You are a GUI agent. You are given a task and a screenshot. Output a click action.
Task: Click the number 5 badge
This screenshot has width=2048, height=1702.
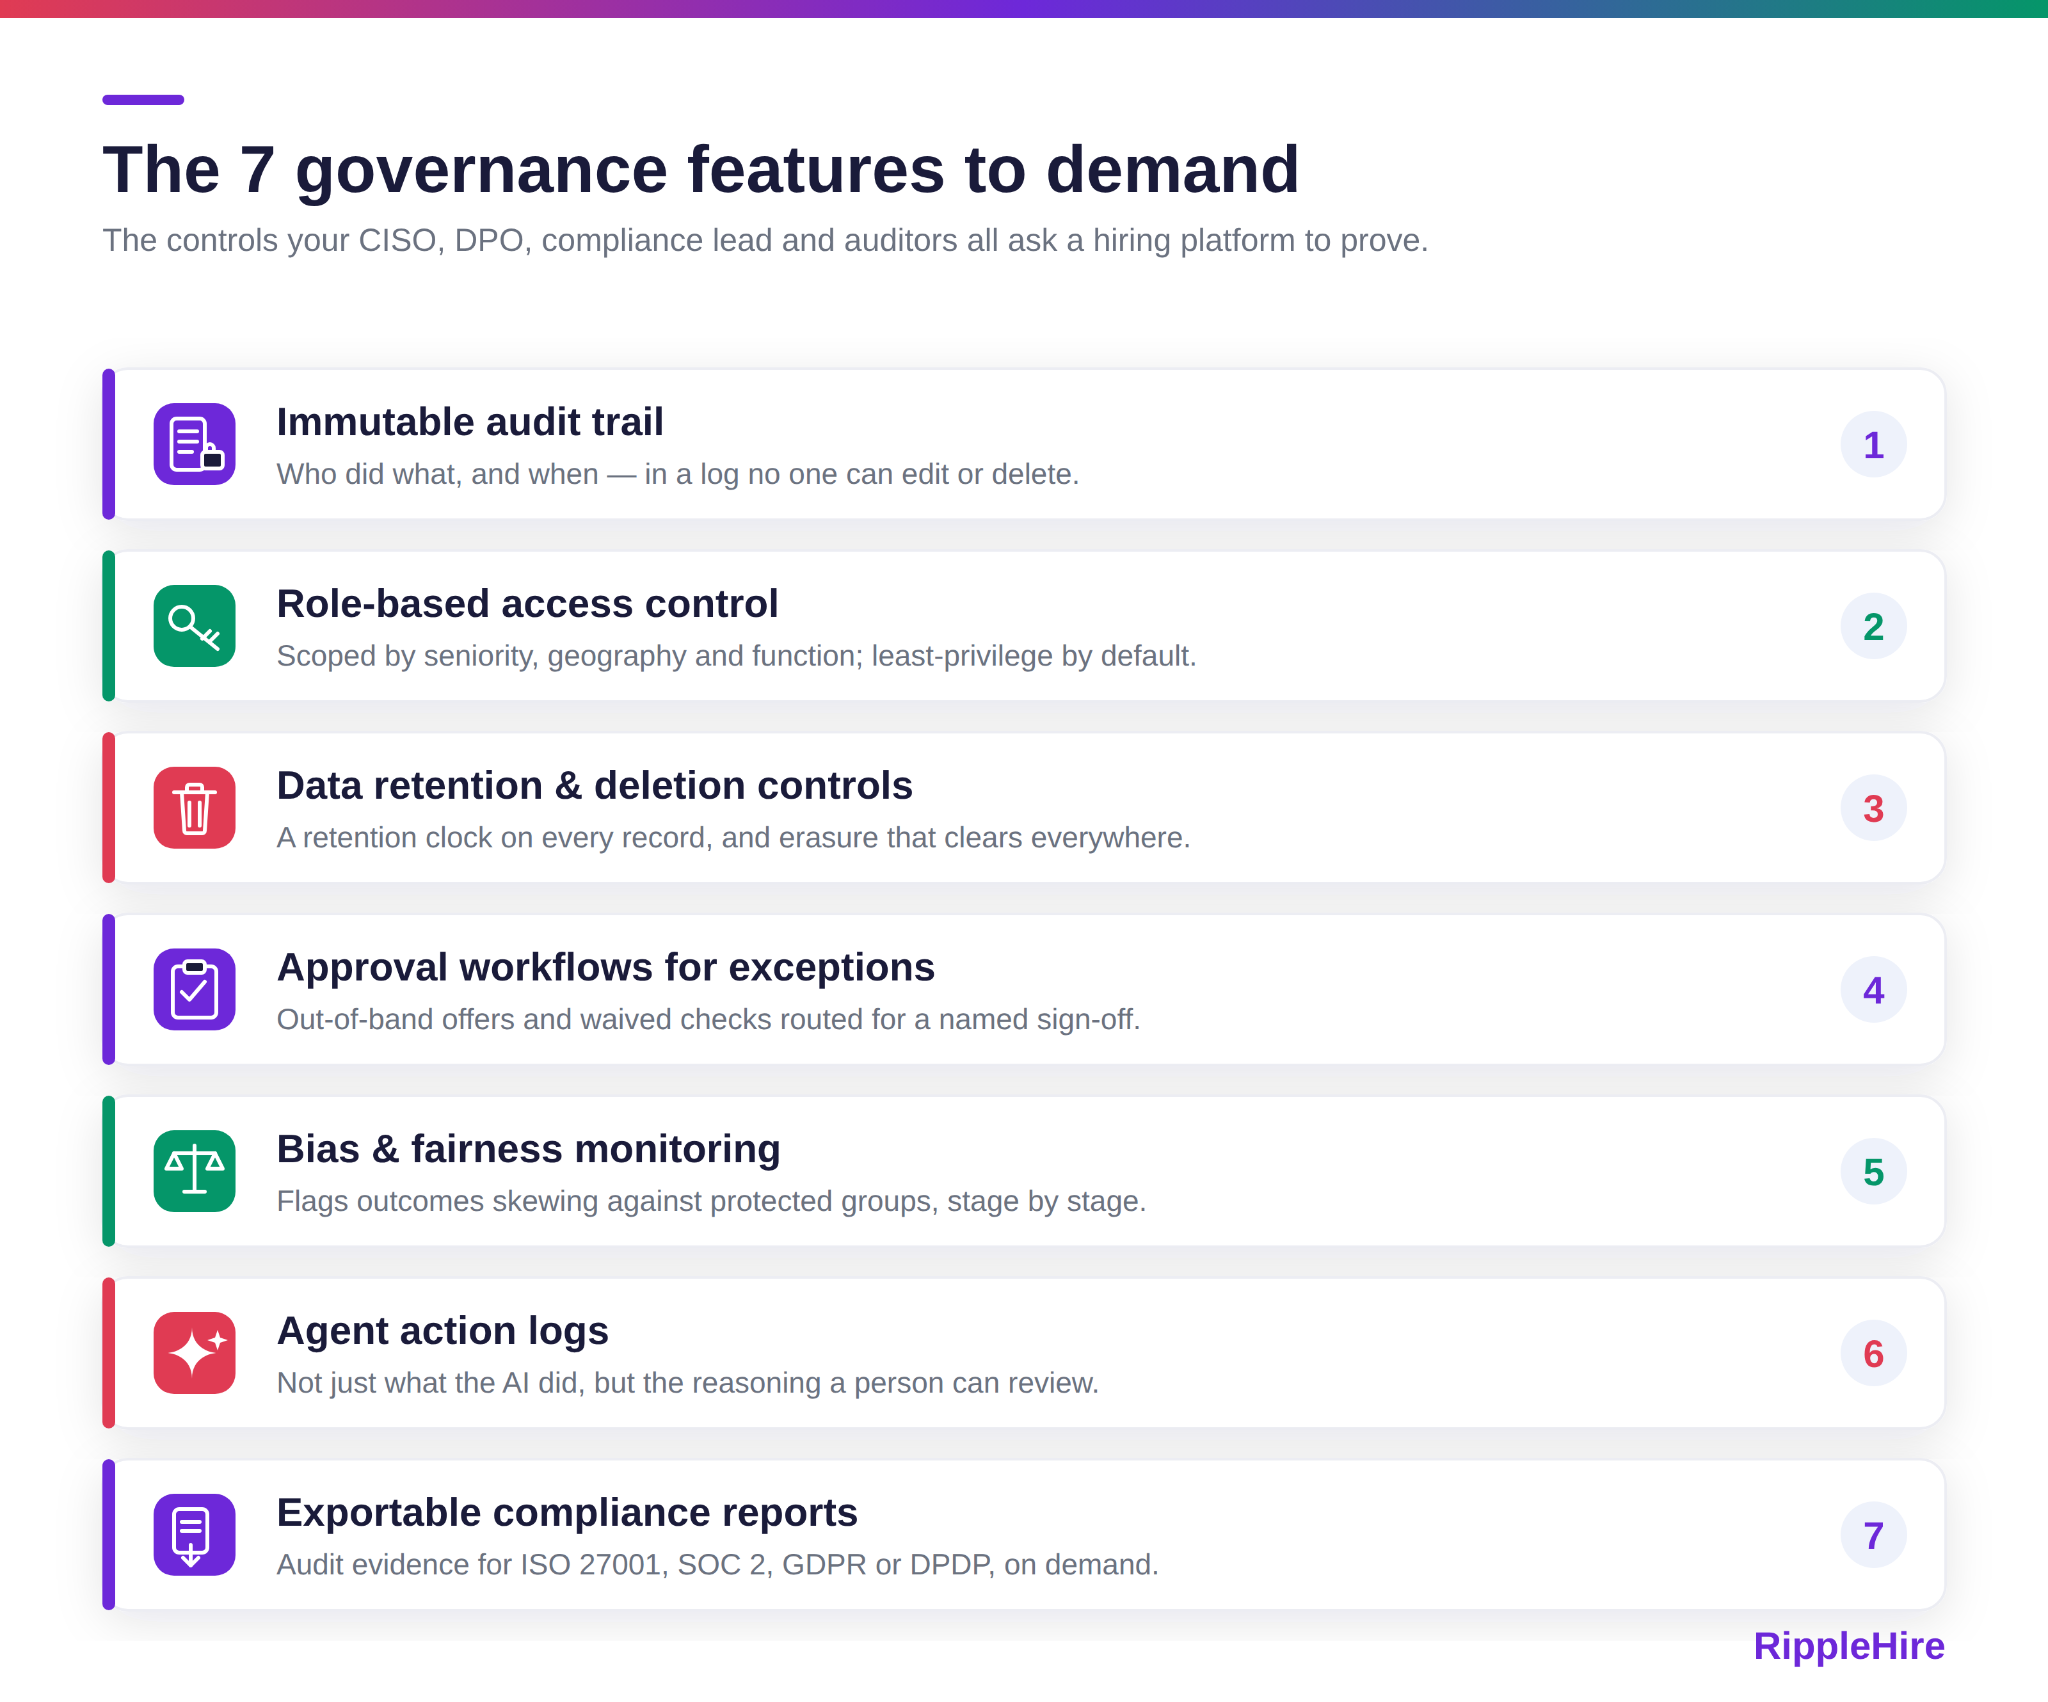pos(1873,1171)
